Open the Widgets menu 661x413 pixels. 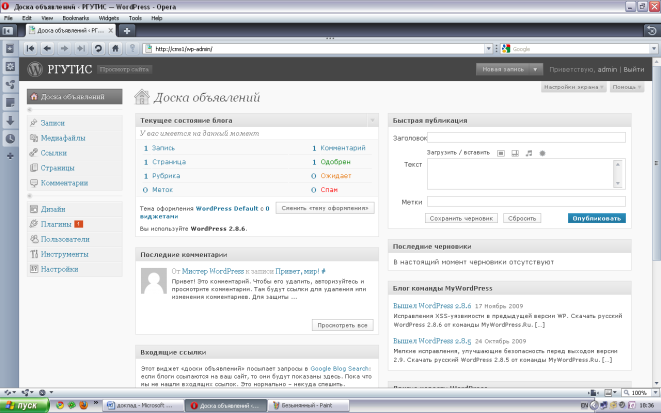pyautogui.click(x=109, y=18)
